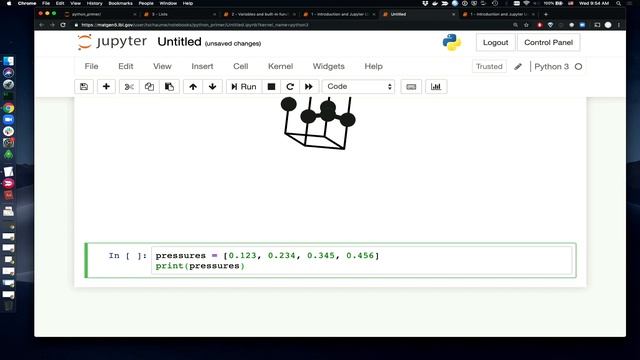The image size is (640, 360).
Task: Click the browser address bar URL
Action: pyautogui.click(x=195, y=25)
